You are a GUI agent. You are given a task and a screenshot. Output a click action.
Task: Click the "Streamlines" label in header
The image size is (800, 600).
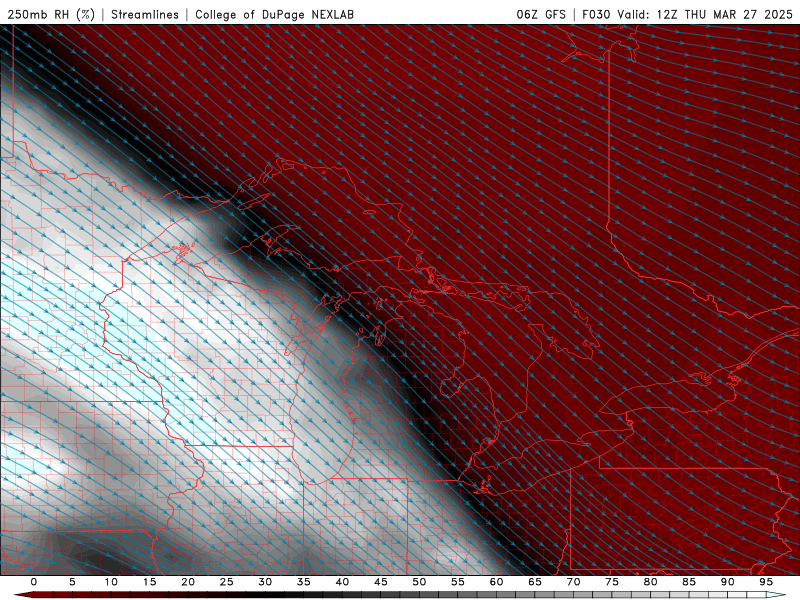(145, 14)
